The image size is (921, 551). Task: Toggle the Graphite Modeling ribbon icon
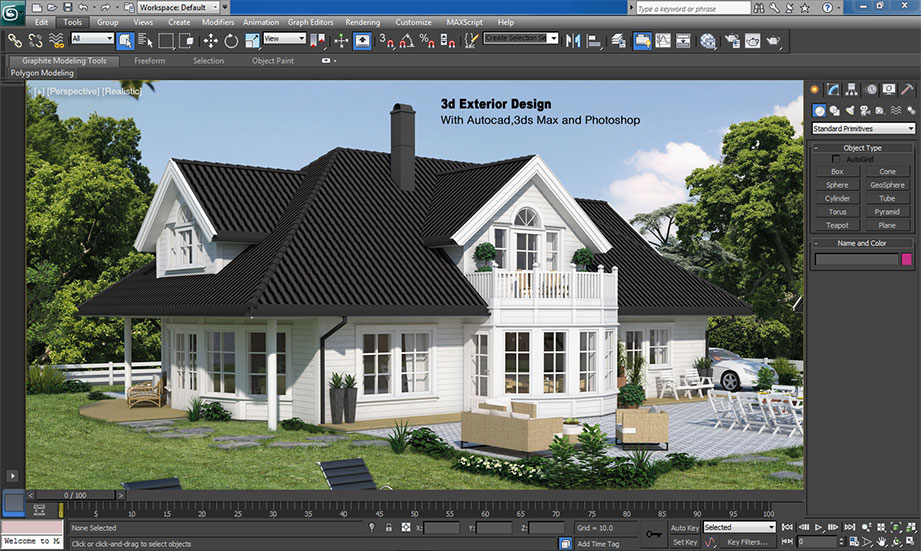click(x=642, y=41)
